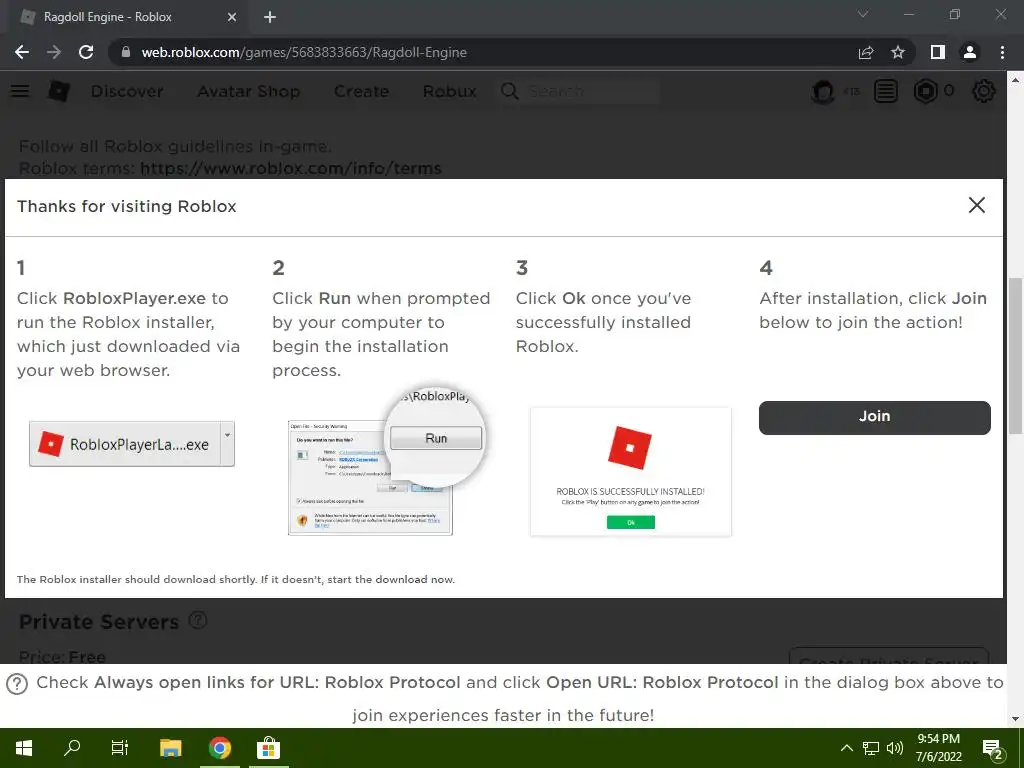
Task: Open network status tray icon
Action: point(871,748)
